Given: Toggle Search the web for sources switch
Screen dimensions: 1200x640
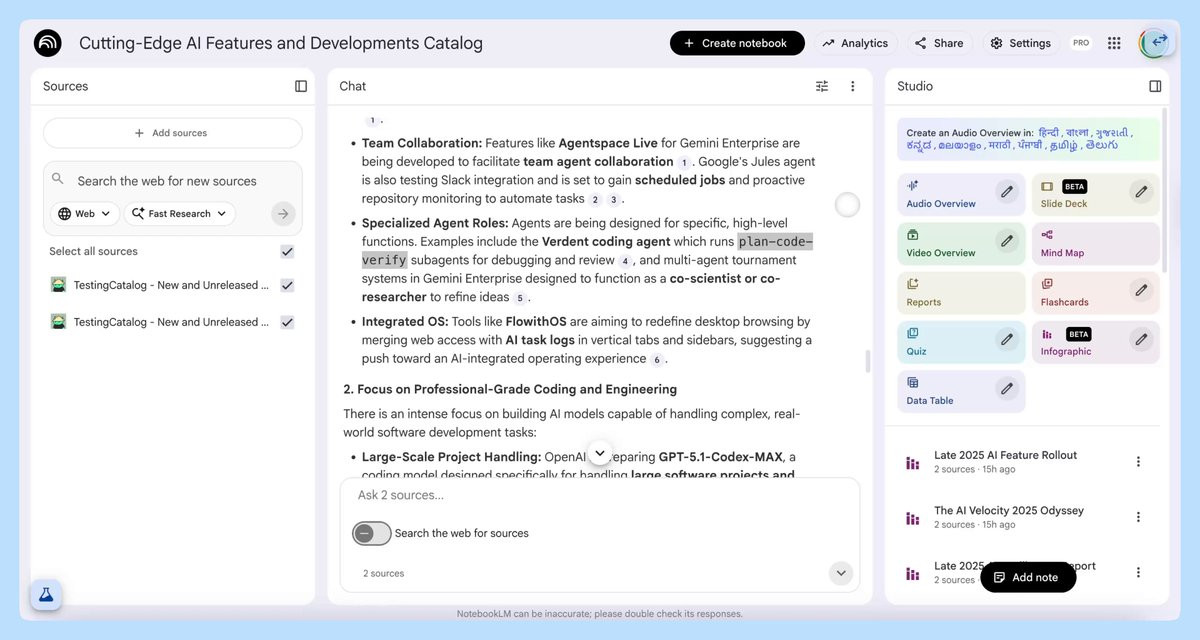Looking at the screenshot, I should (x=371, y=533).
